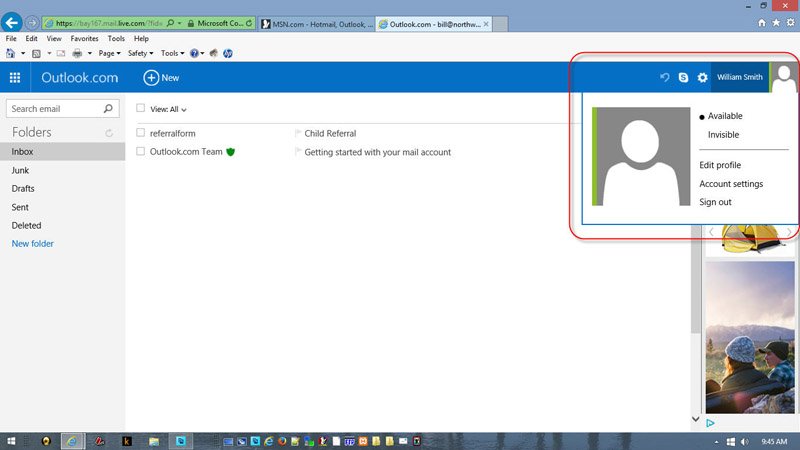Viewport: 800px width, 450px height.
Task: Open Account settings from account menu
Action: [x=731, y=184]
